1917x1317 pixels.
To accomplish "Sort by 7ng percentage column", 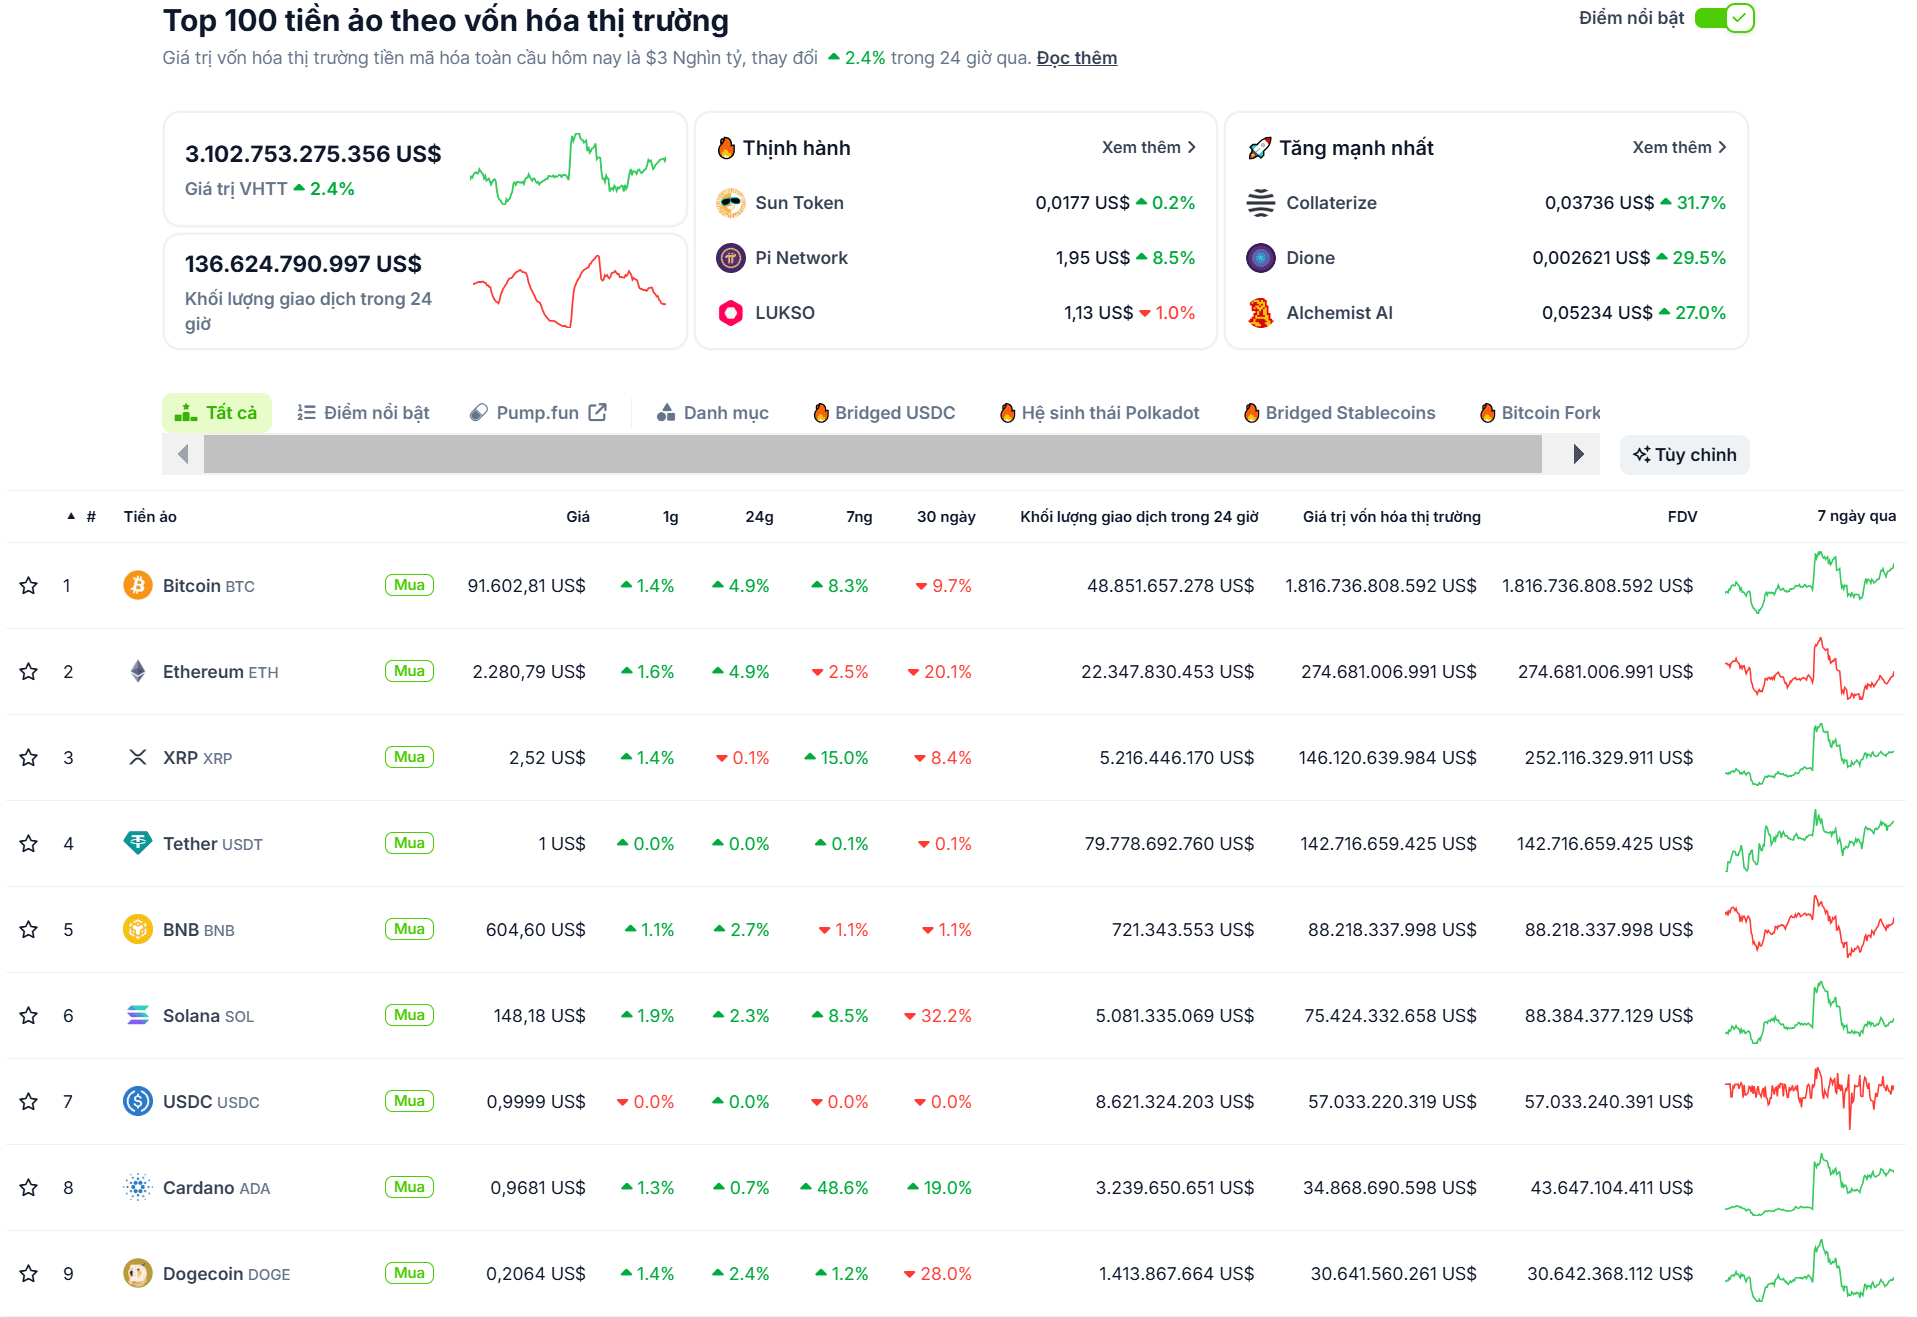I will tap(859, 516).
